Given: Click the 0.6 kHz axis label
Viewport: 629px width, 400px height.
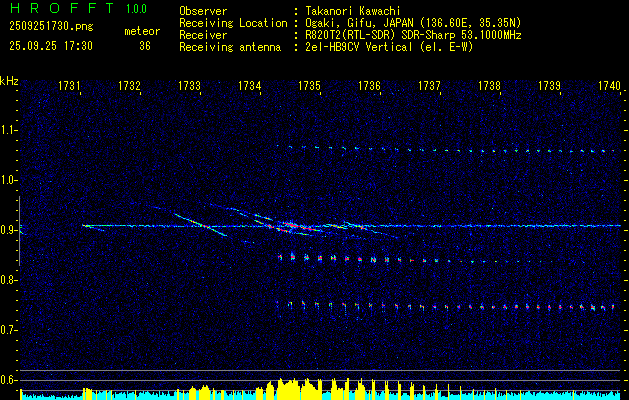Looking at the screenshot, I should click(7, 380).
